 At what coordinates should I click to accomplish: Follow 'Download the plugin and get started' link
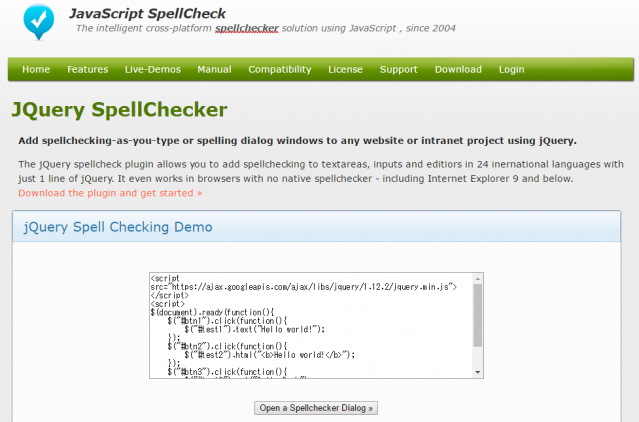point(110,193)
